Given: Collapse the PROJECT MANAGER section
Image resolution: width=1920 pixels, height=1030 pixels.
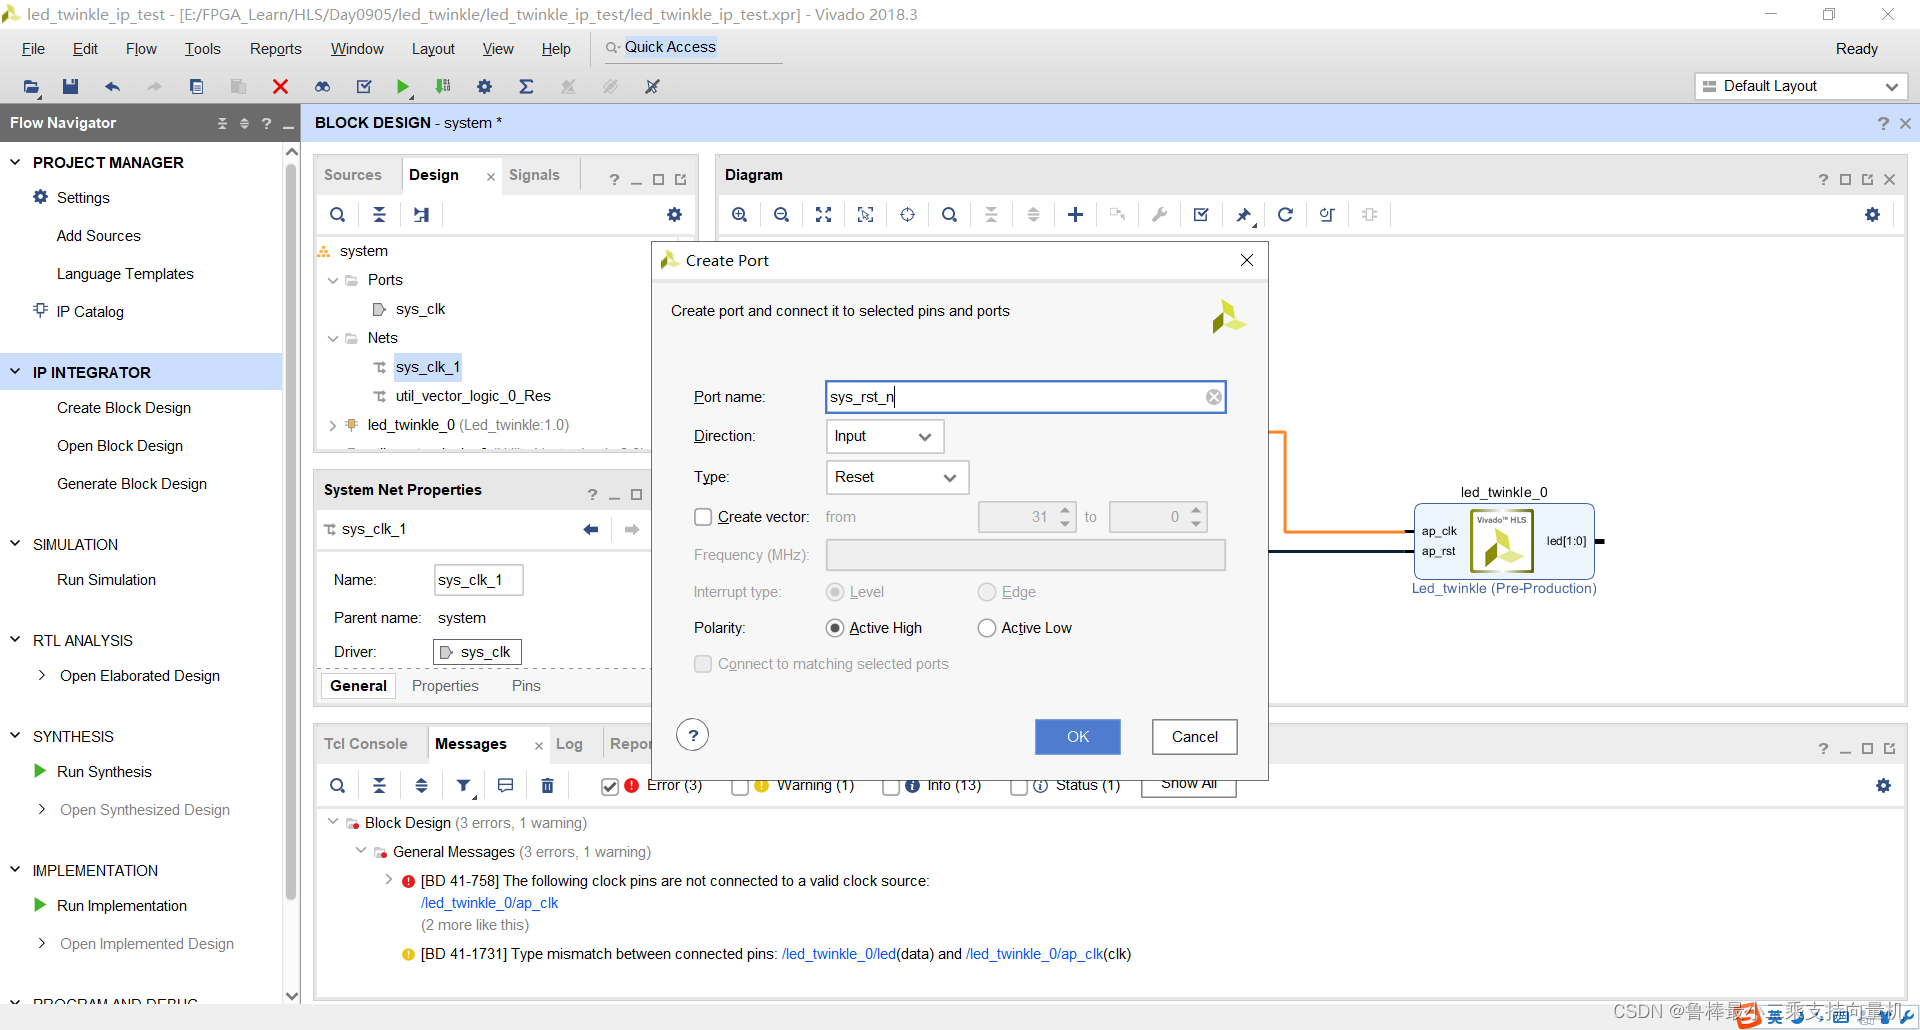Looking at the screenshot, I should [x=15, y=162].
